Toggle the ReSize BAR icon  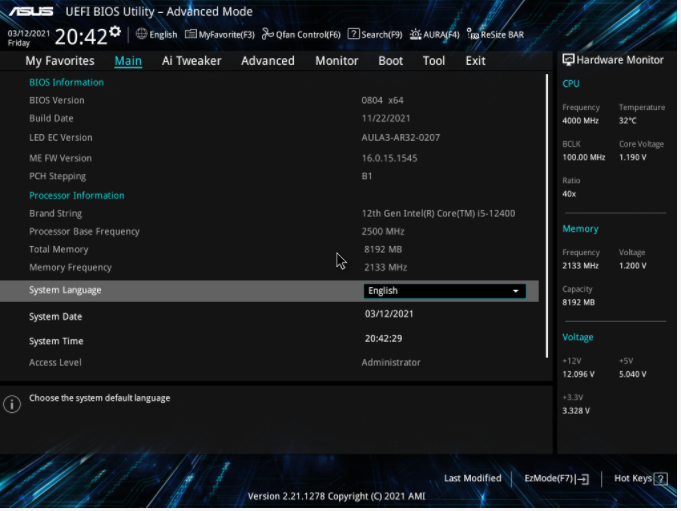473,34
